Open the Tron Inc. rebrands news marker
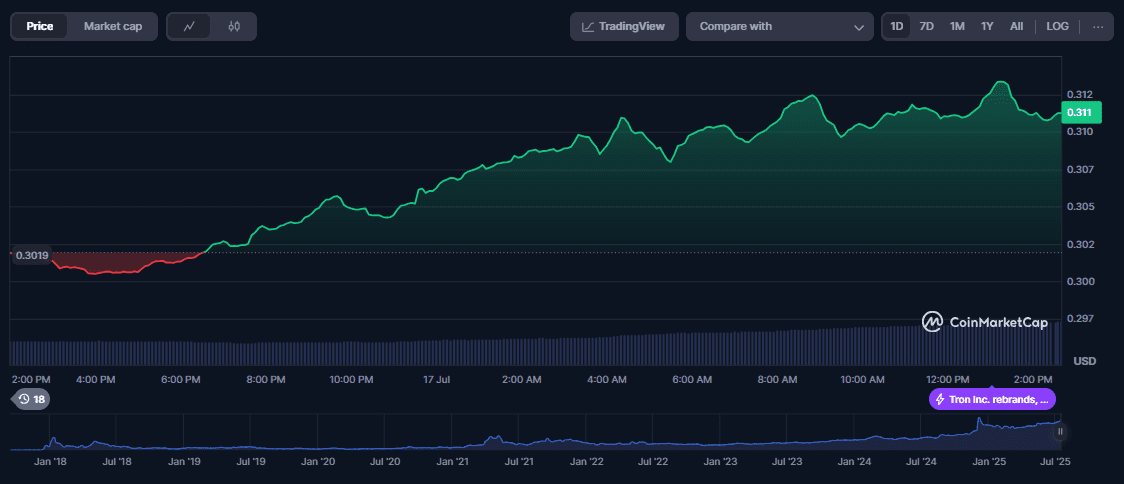 click(992, 399)
